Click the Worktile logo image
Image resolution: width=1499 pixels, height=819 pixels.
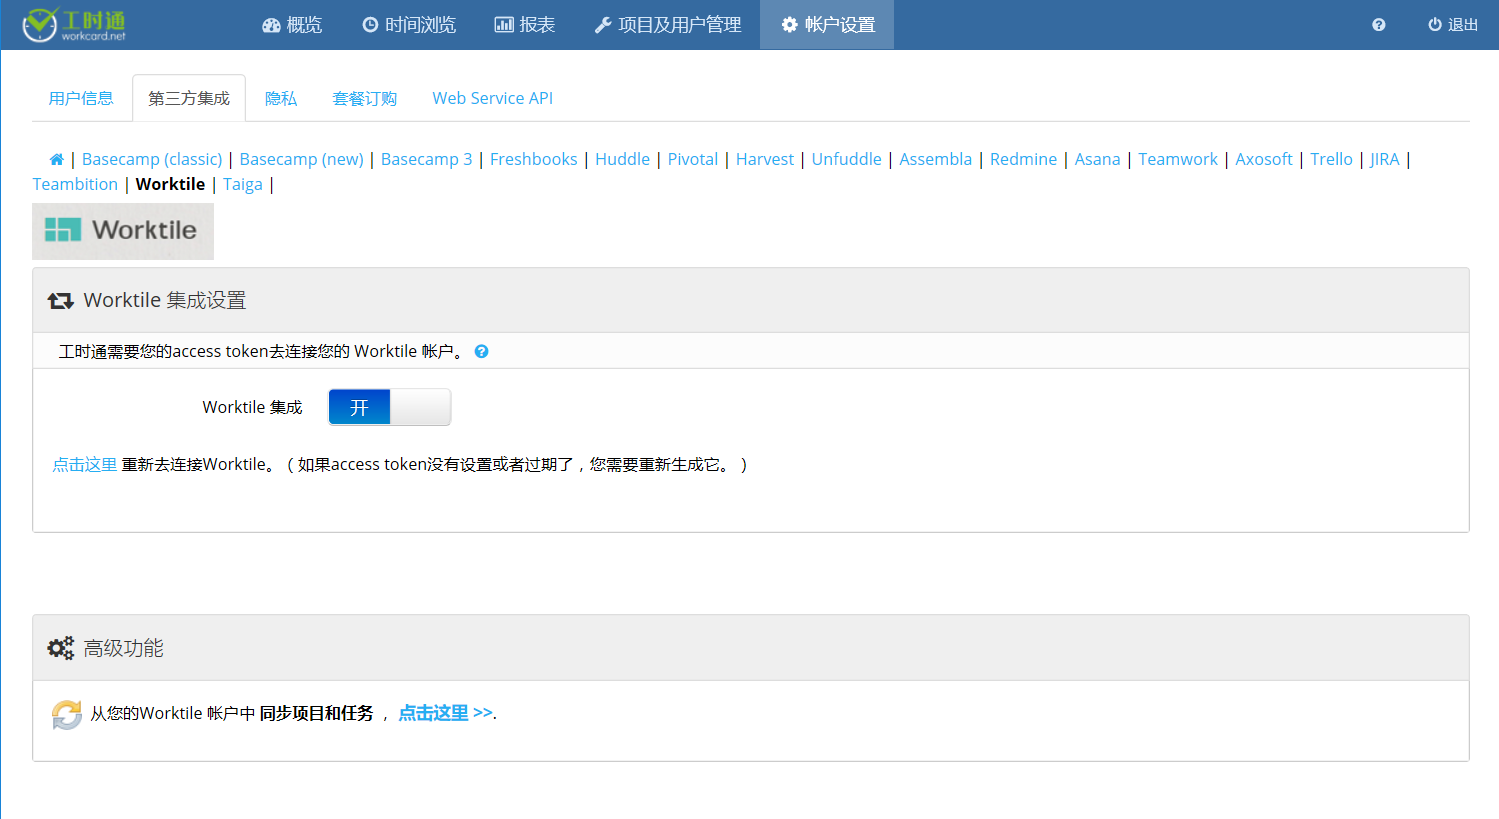pyautogui.click(x=123, y=231)
